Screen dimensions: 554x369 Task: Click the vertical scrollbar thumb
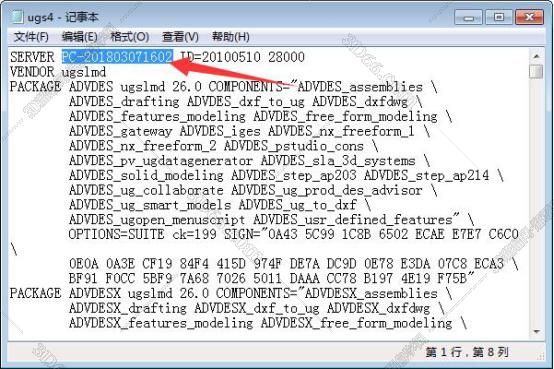click(x=536, y=71)
